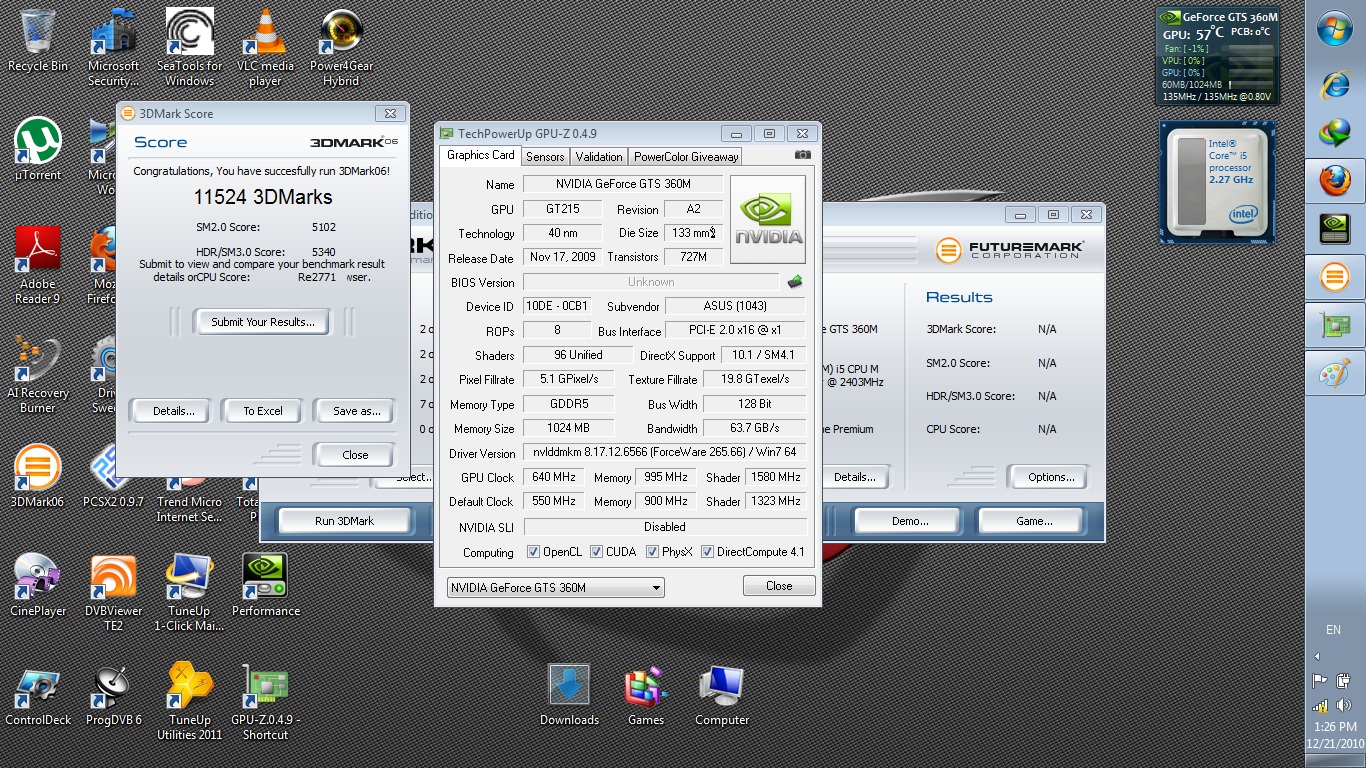Image resolution: width=1366 pixels, height=768 pixels.
Task: Click Details in 3DMark Score window
Action: [172, 411]
